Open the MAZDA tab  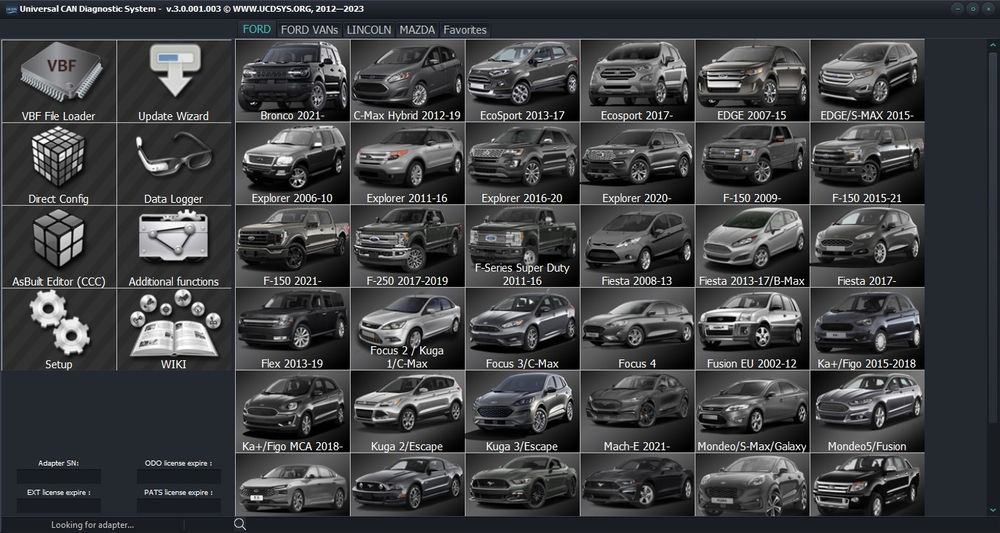click(x=417, y=29)
